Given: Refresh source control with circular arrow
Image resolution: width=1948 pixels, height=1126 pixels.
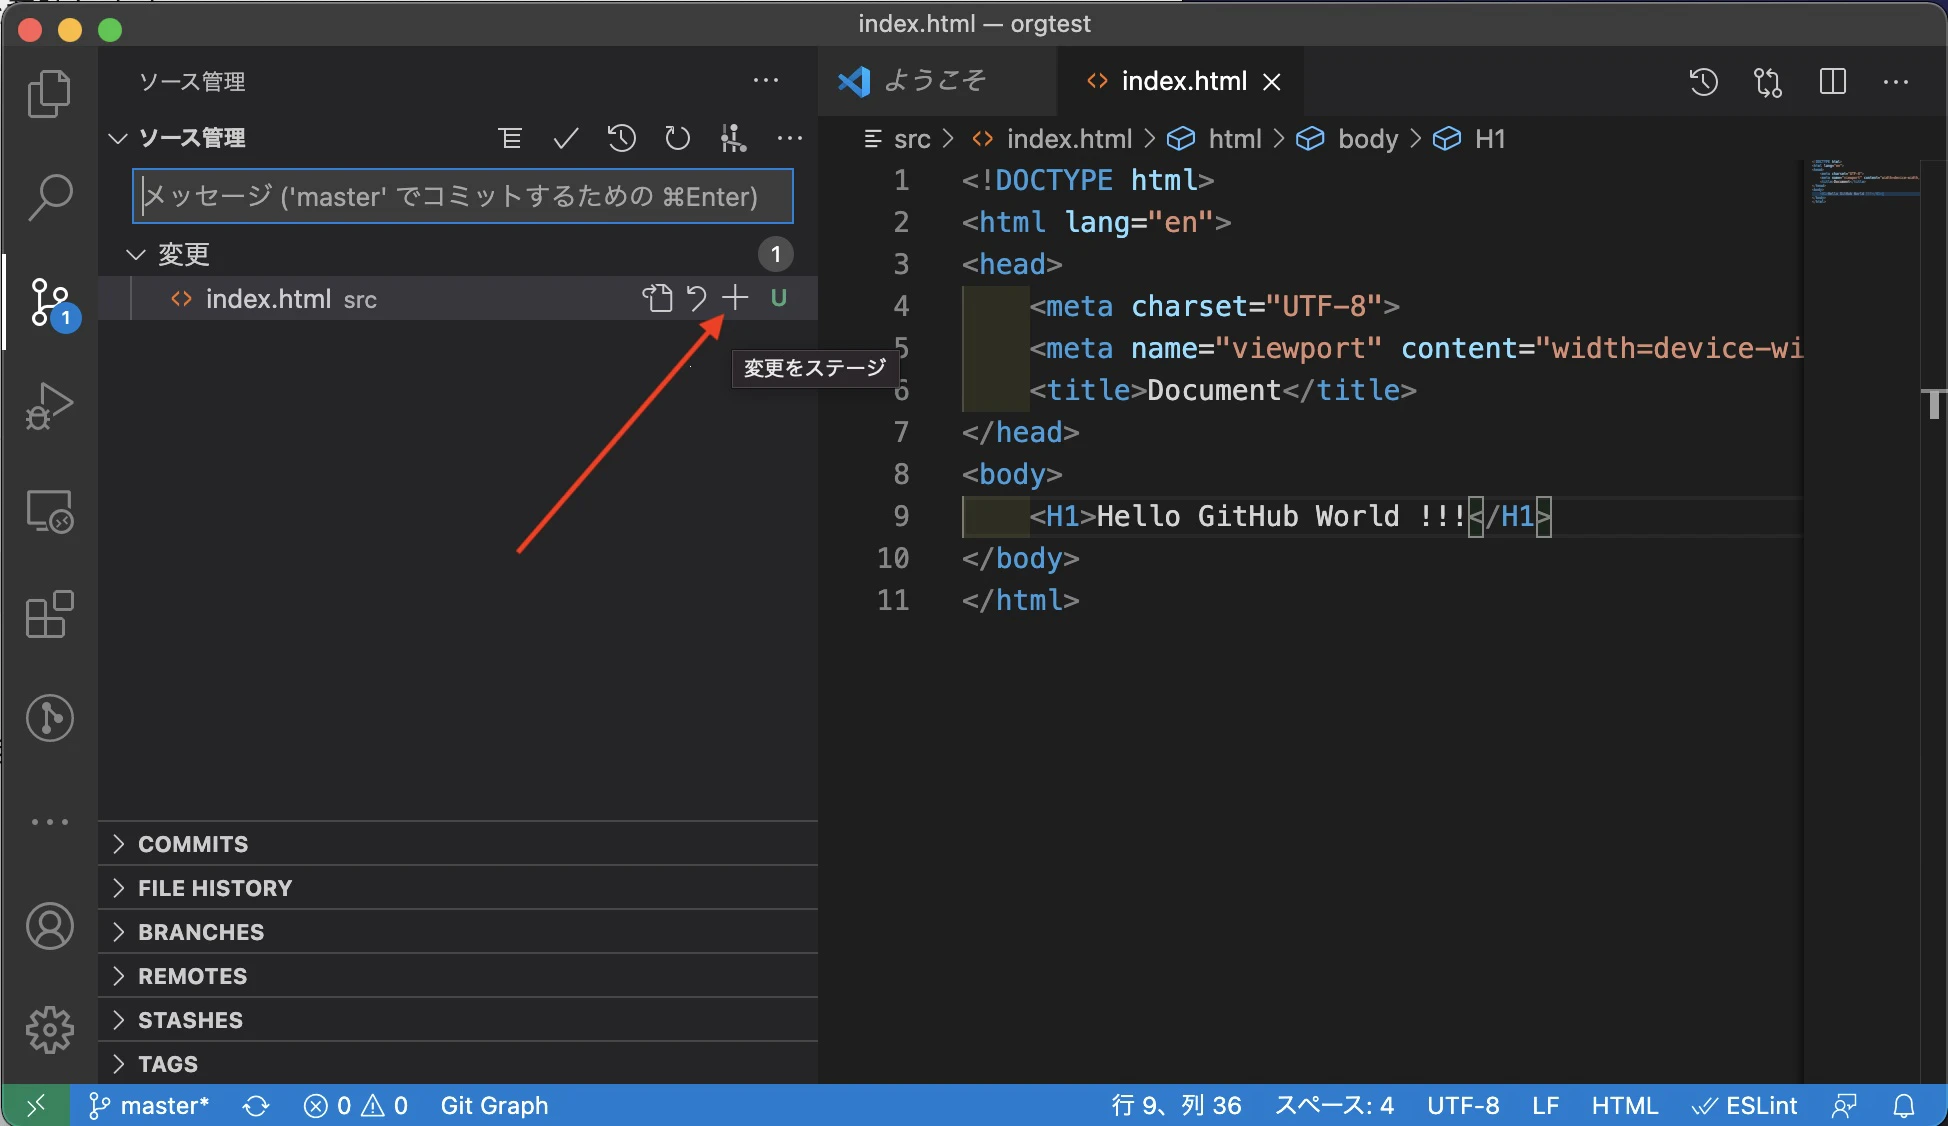Looking at the screenshot, I should 678,138.
